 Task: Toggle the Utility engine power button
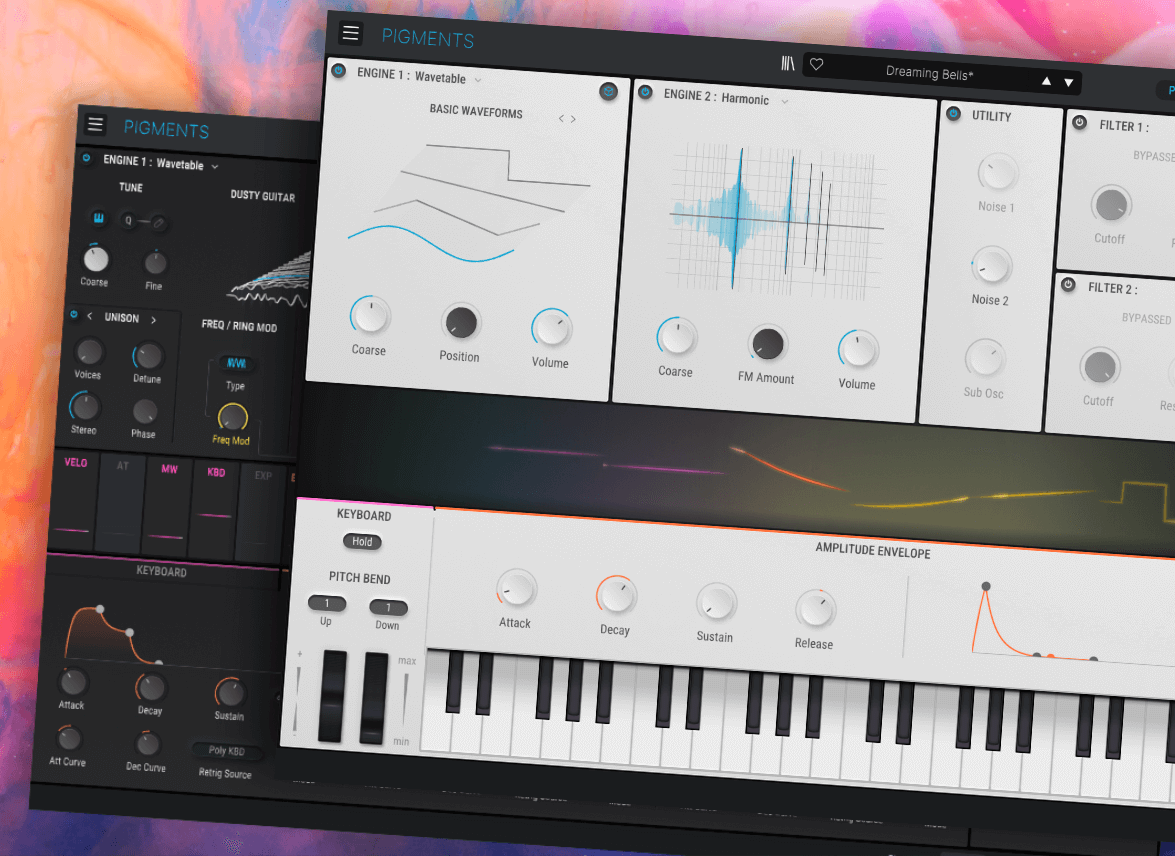[x=953, y=114]
